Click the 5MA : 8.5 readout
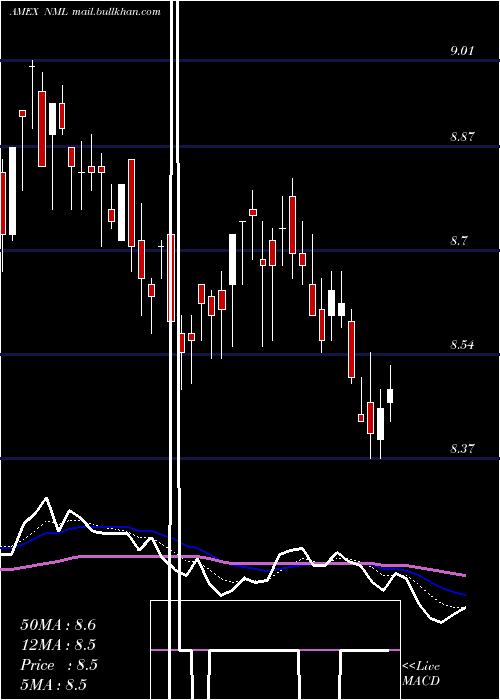The image size is (500, 700). pyautogui.click(x=54, y=684)
